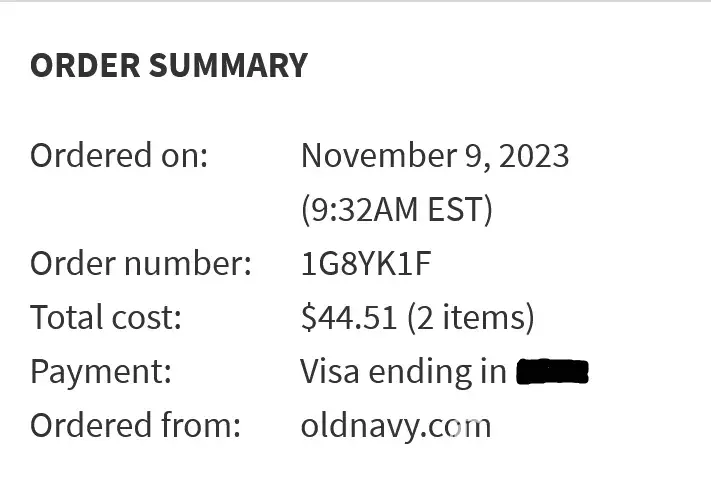Click the "(2 items)" count text
This screenshot has width=711, height=482.
tap(470, 318)
